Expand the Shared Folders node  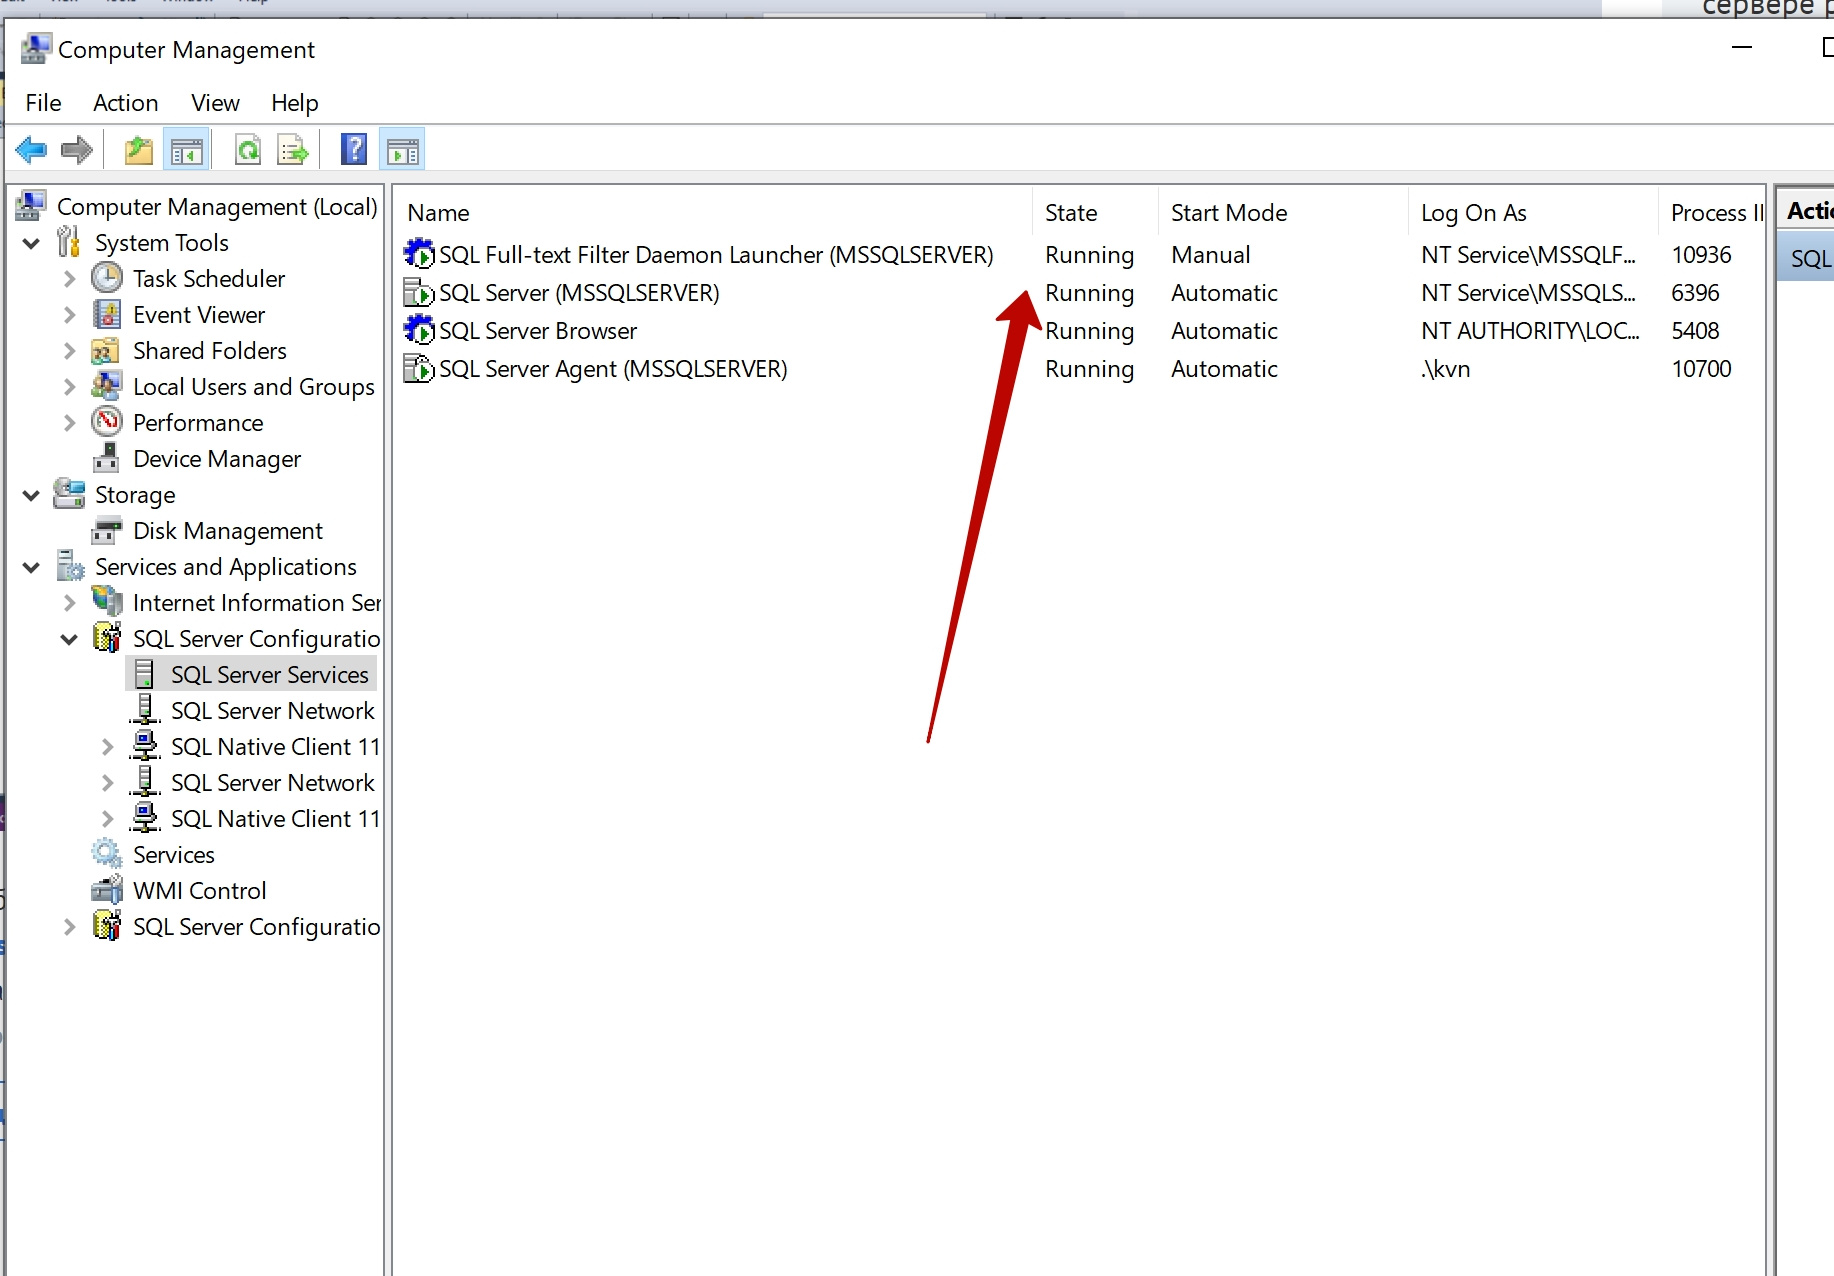tap(69, 351)
